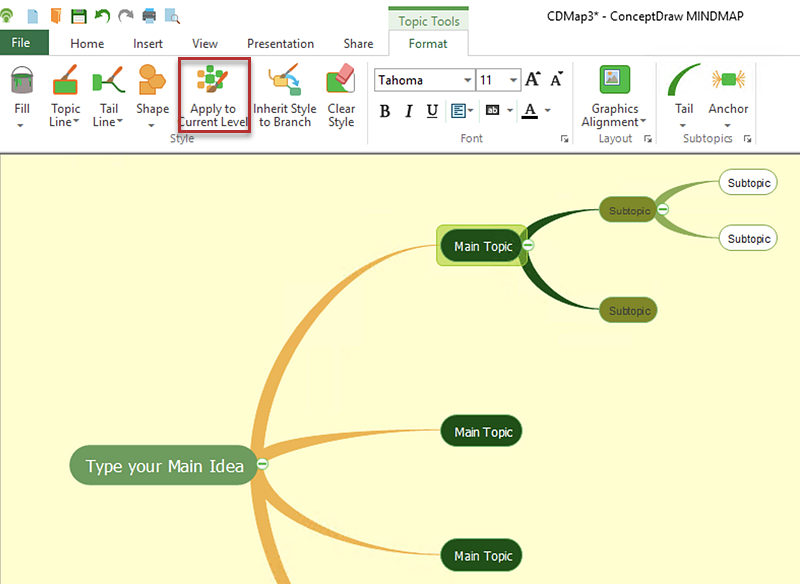Viewport: 800px width, 584px height.
Task: Print the mind map
Action: pyautogui.click(x=149, y=16)
